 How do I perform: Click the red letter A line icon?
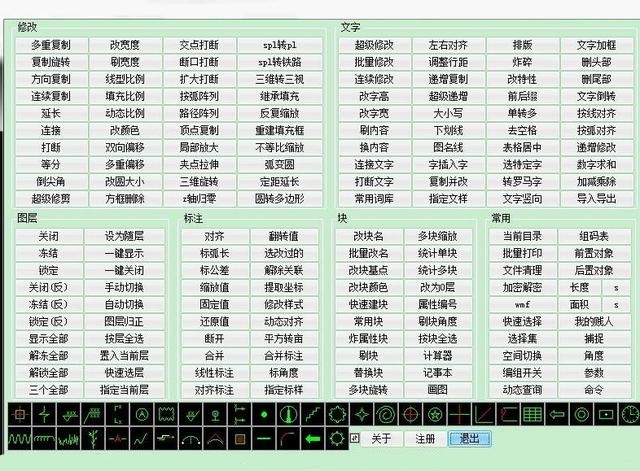118,439
